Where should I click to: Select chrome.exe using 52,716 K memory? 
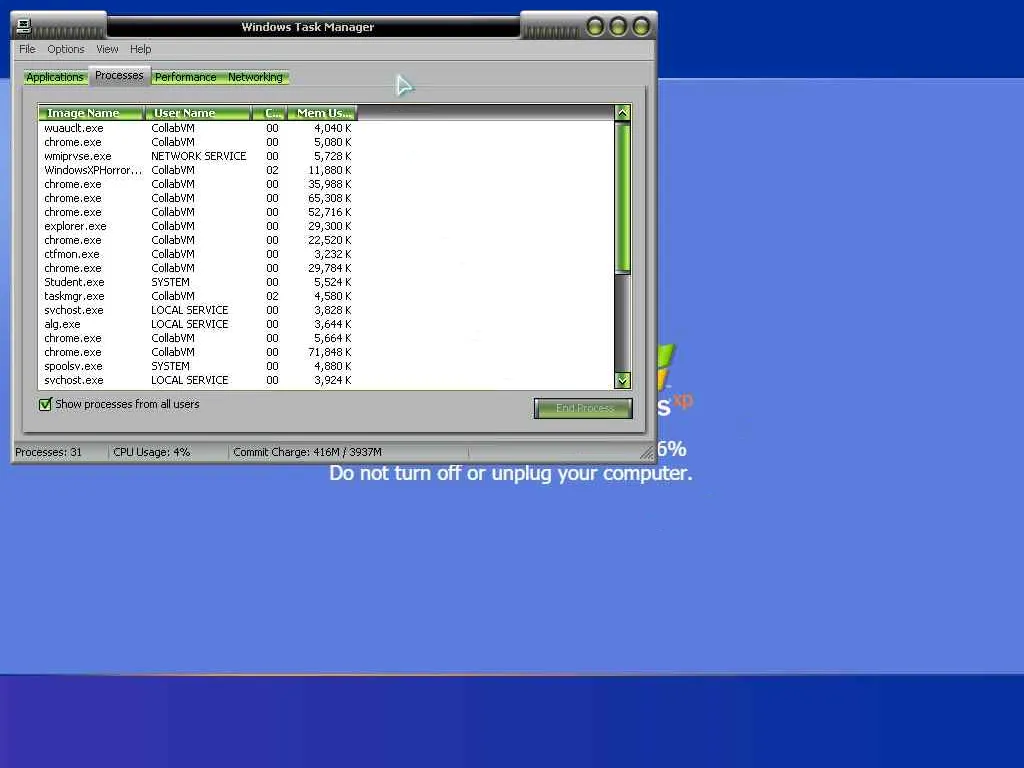click(x=197, y=212)
